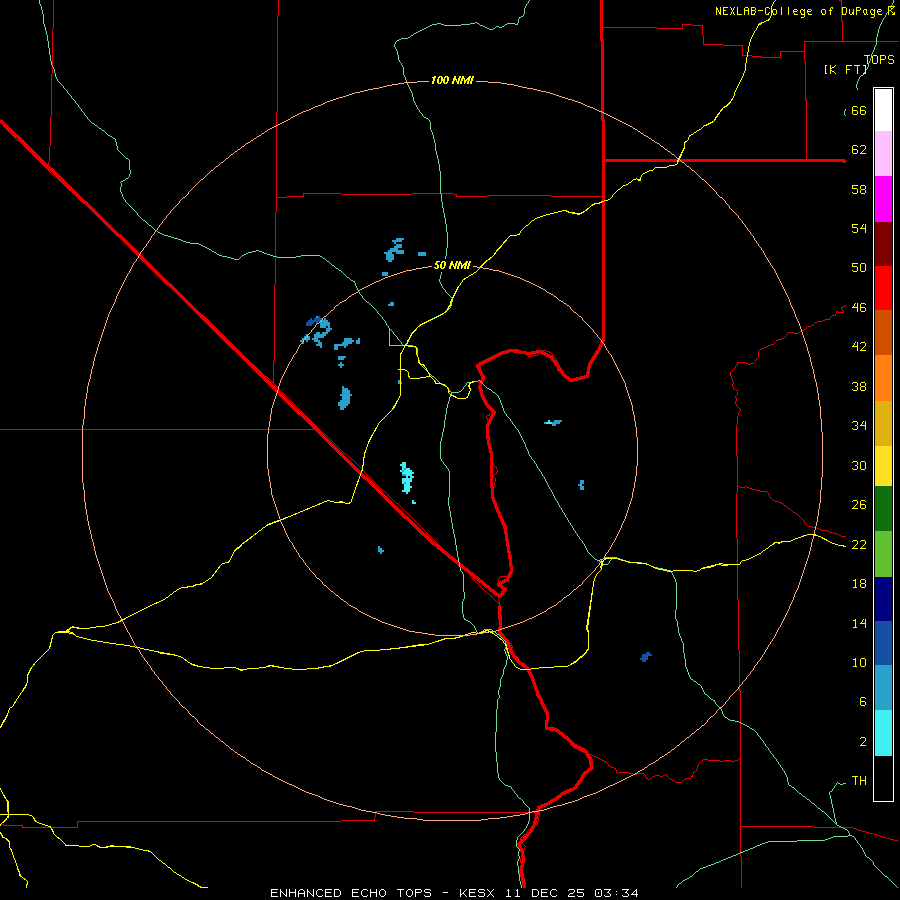
Task: Click the "34" legend value
Action: click(x=859, y=425)
